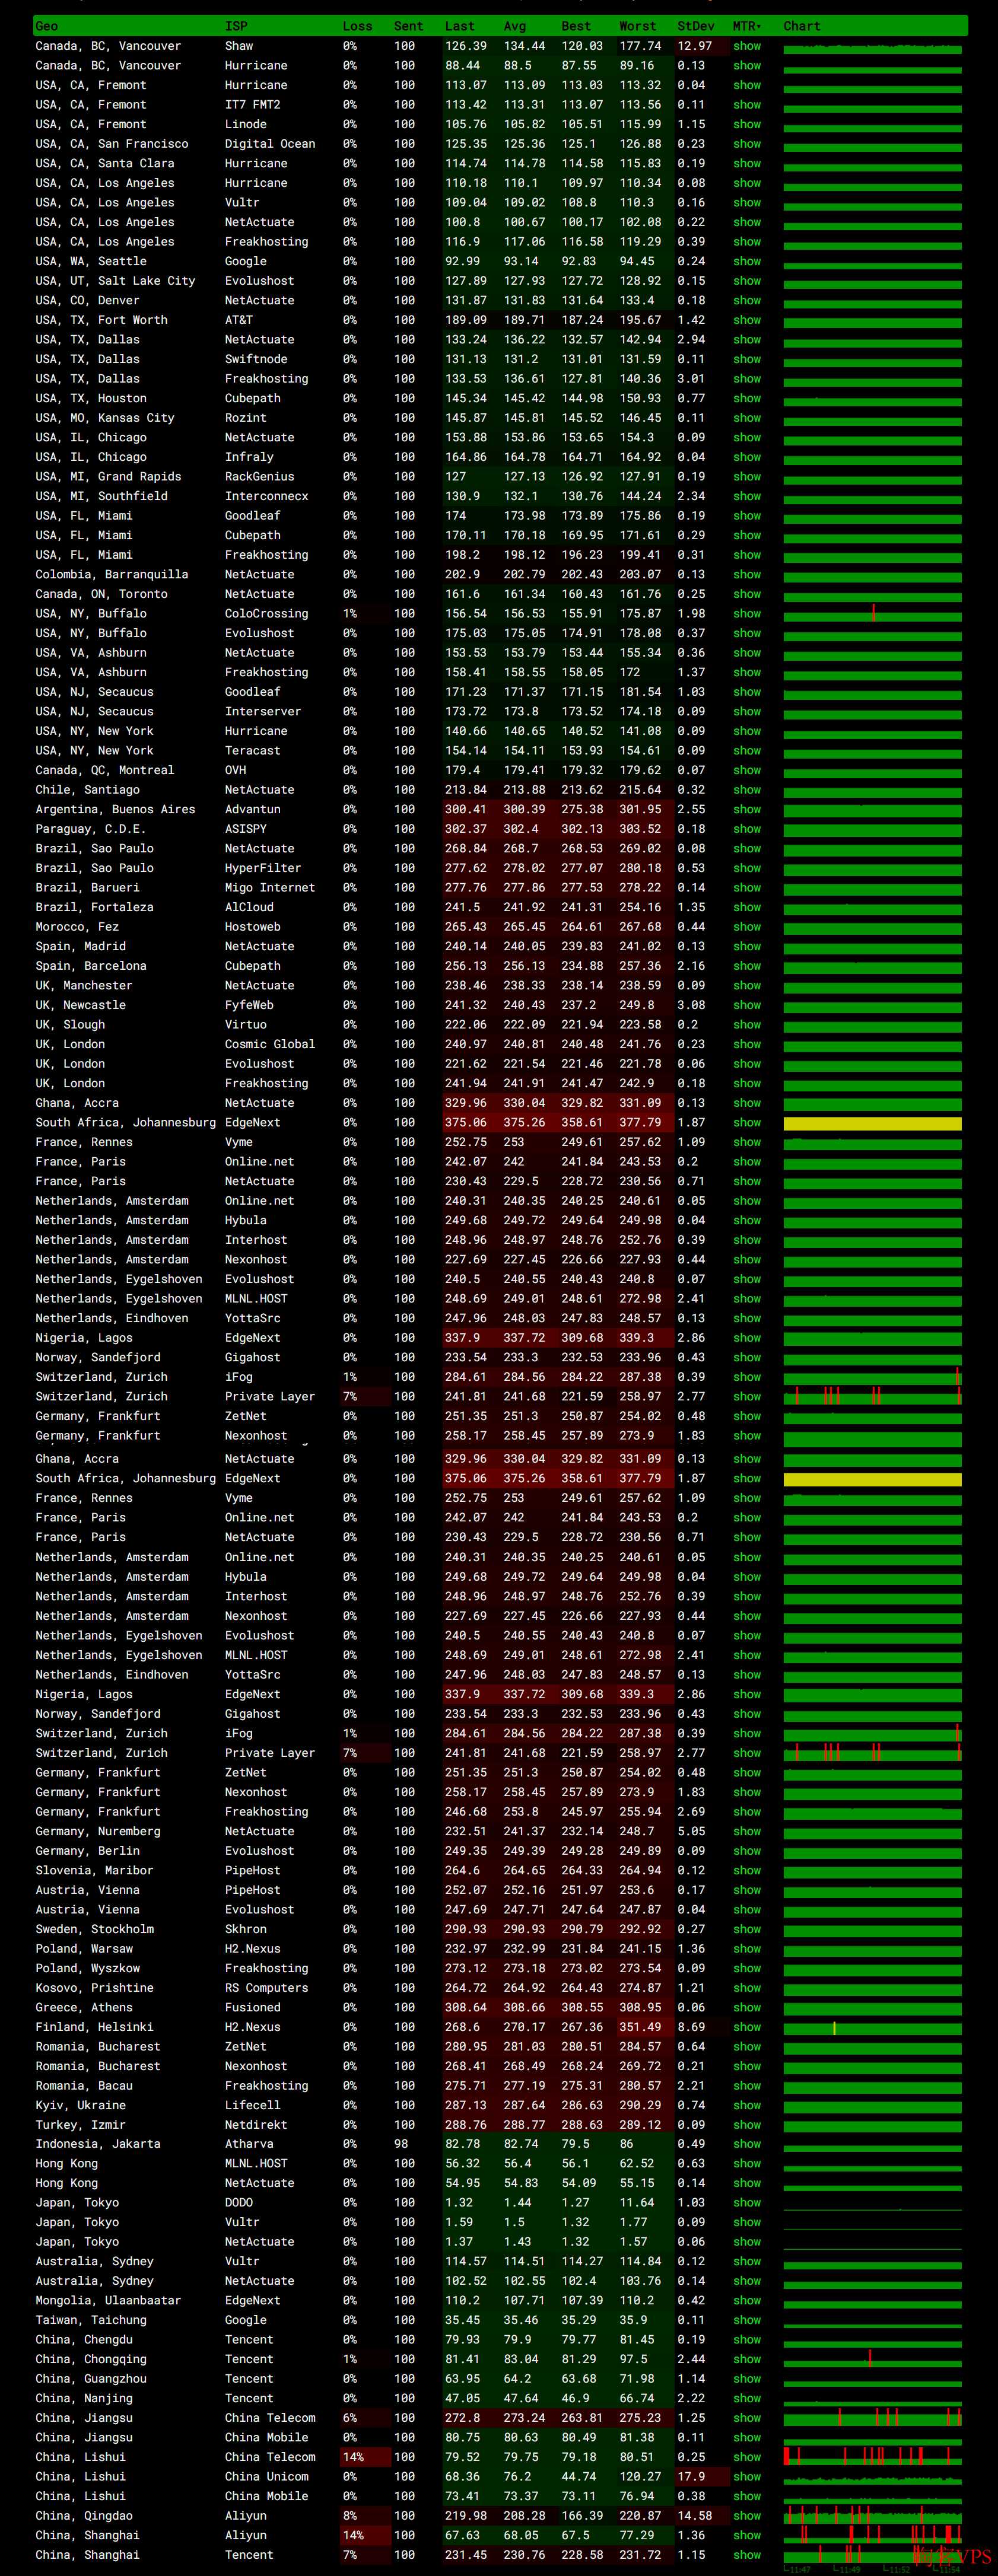998x2576 pixels.
Task: Select the 'Interconnecx' ISP cell
Action: pyautogui.click(x=267, y=496)
